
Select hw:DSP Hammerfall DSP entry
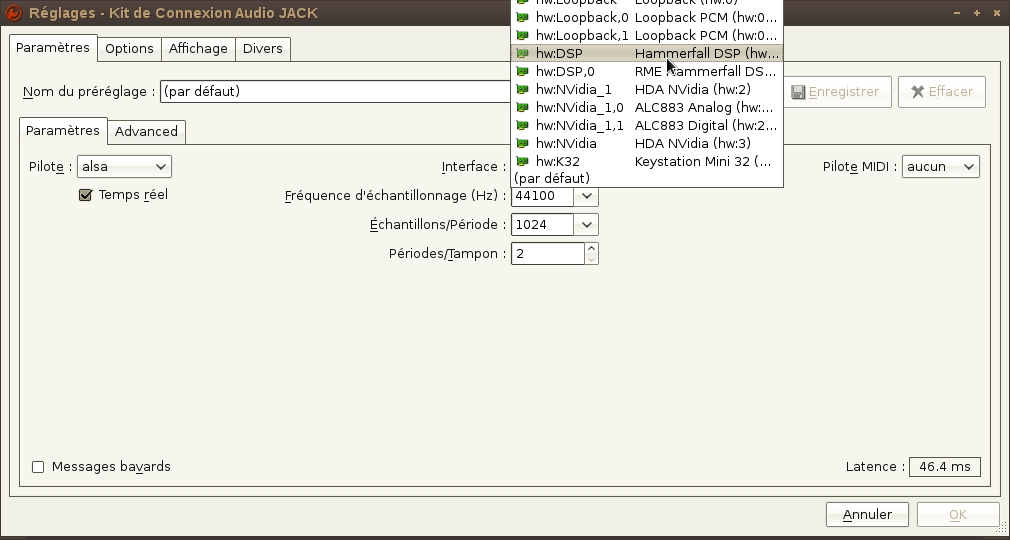[x=647, y=53]
